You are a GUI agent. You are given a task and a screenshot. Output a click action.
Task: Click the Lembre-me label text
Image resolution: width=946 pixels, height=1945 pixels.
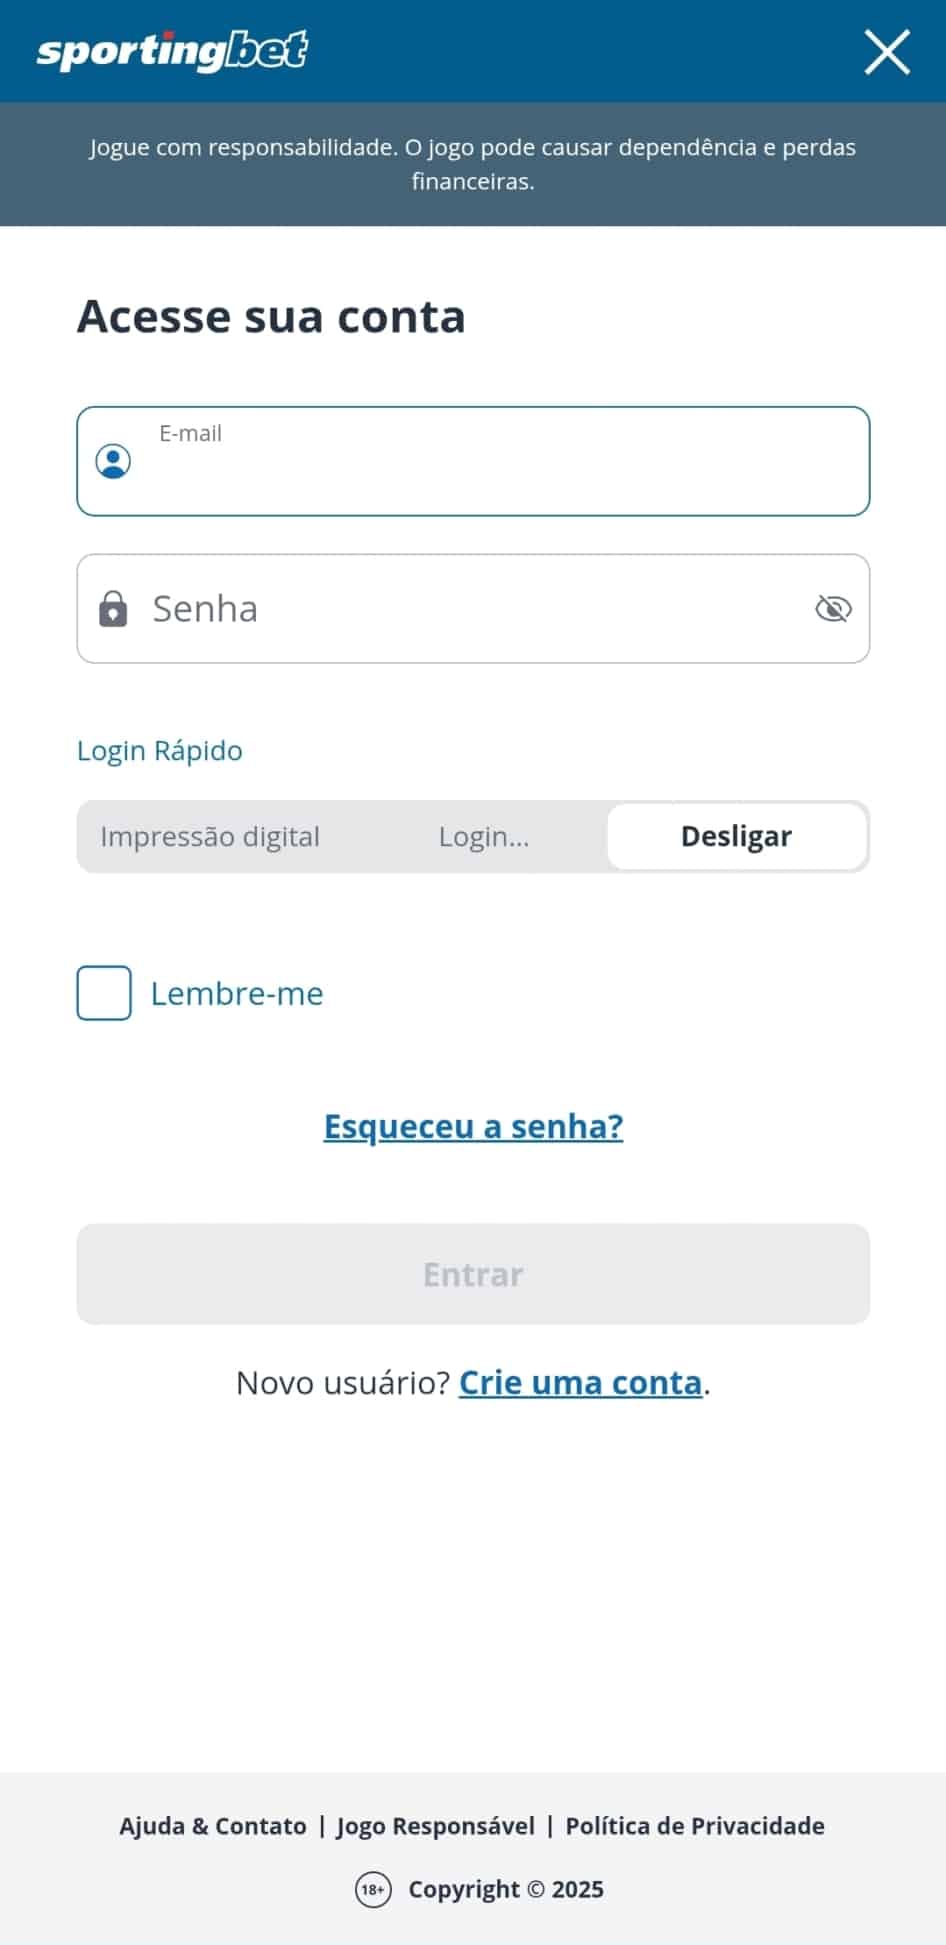pos(237,994)
